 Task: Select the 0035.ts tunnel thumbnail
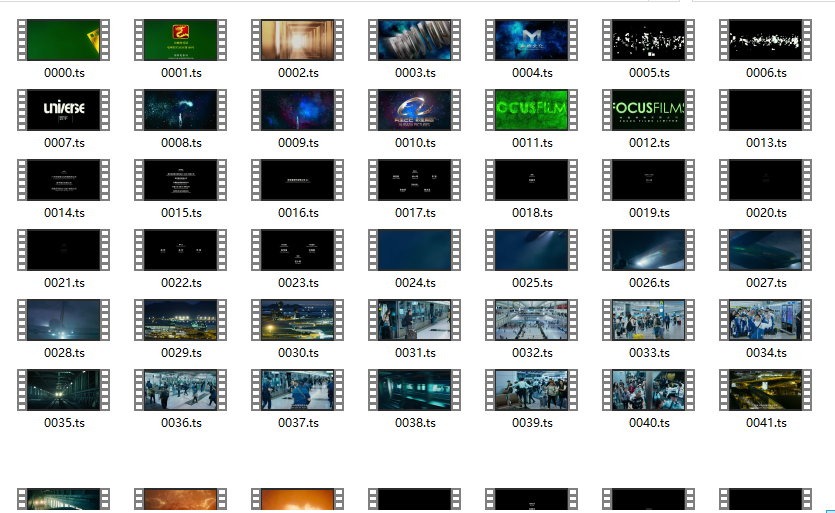click(x=63, y=390)
